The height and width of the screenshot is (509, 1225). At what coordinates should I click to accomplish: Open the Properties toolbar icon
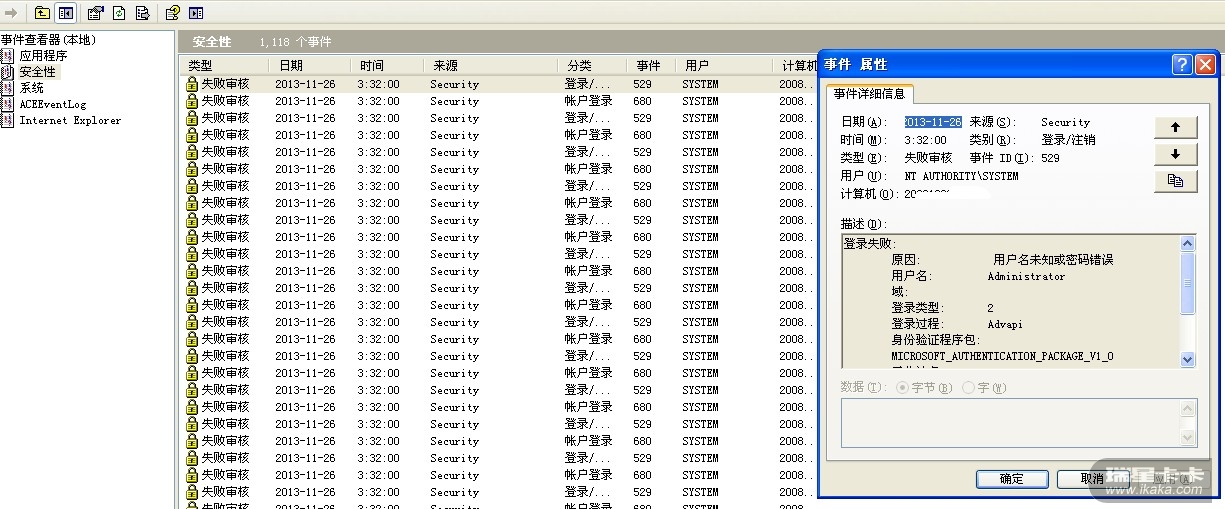click(96, 13)
